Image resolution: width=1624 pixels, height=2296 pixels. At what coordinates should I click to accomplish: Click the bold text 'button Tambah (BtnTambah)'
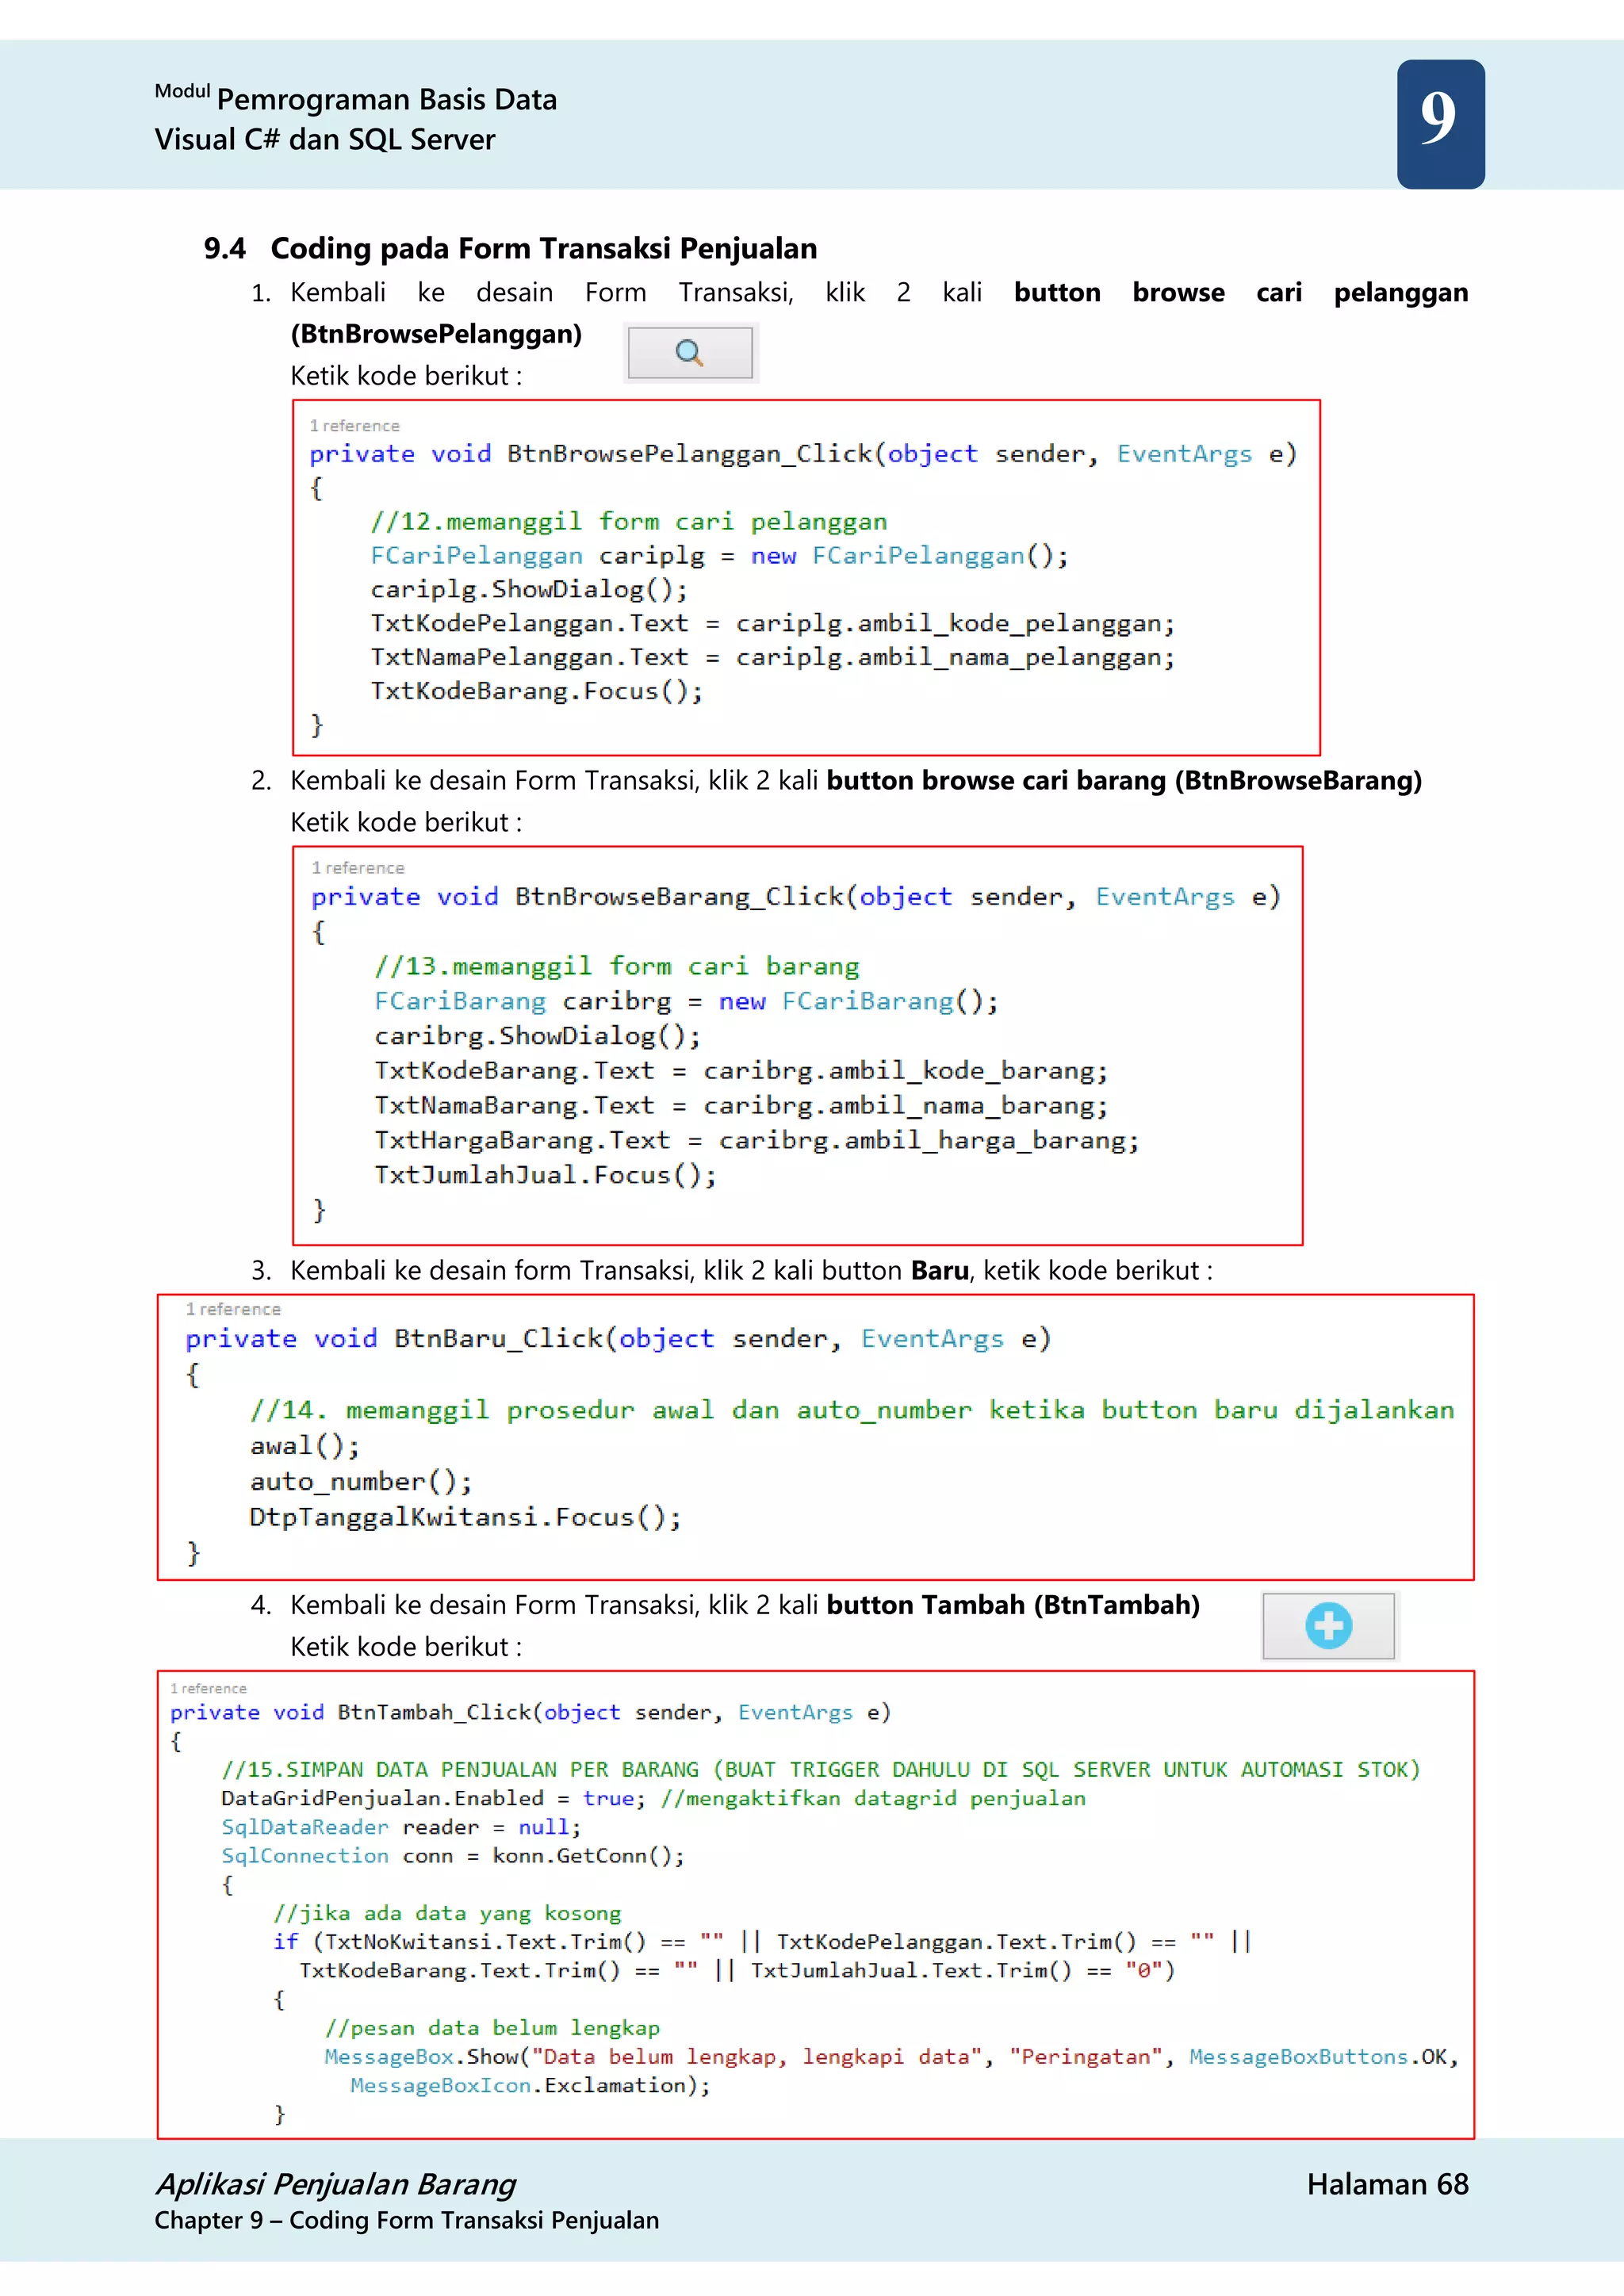pyautogui.click(x=1013, y=1605)
